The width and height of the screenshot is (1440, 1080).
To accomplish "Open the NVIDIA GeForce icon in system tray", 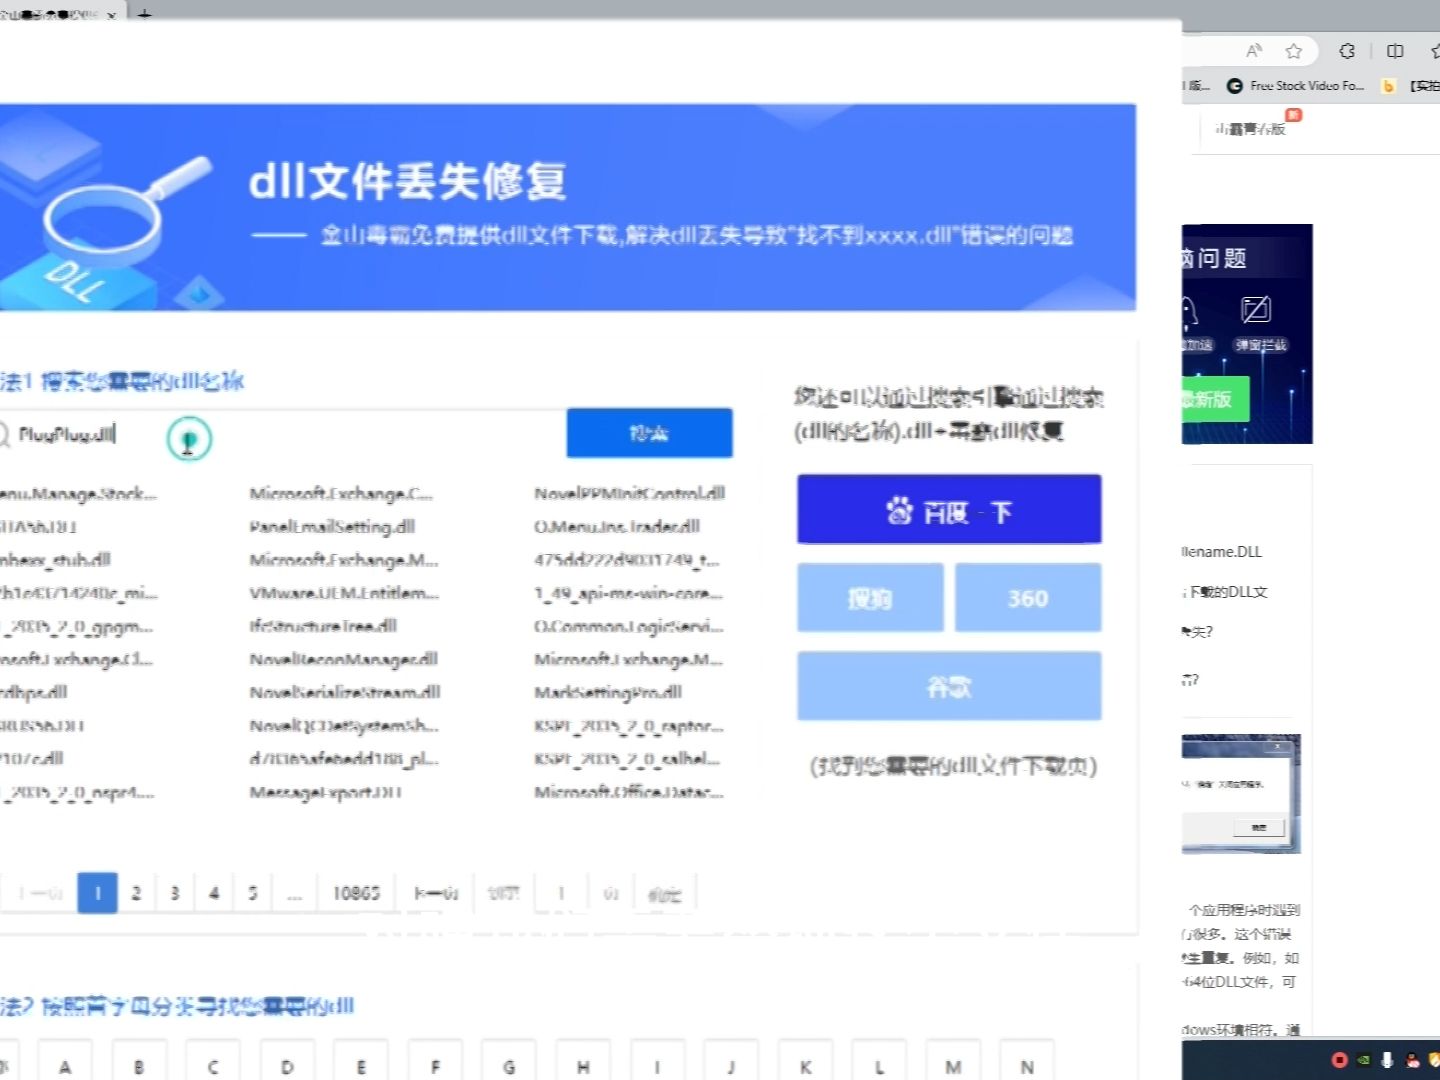I will tap(1365, 1060).
